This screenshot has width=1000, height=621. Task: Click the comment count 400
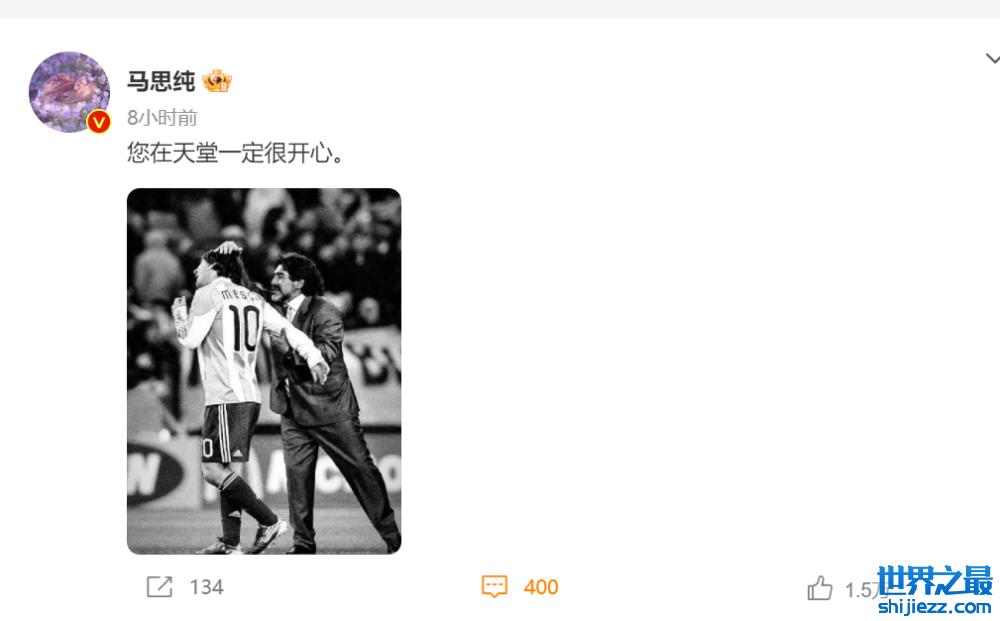point(541,587)
